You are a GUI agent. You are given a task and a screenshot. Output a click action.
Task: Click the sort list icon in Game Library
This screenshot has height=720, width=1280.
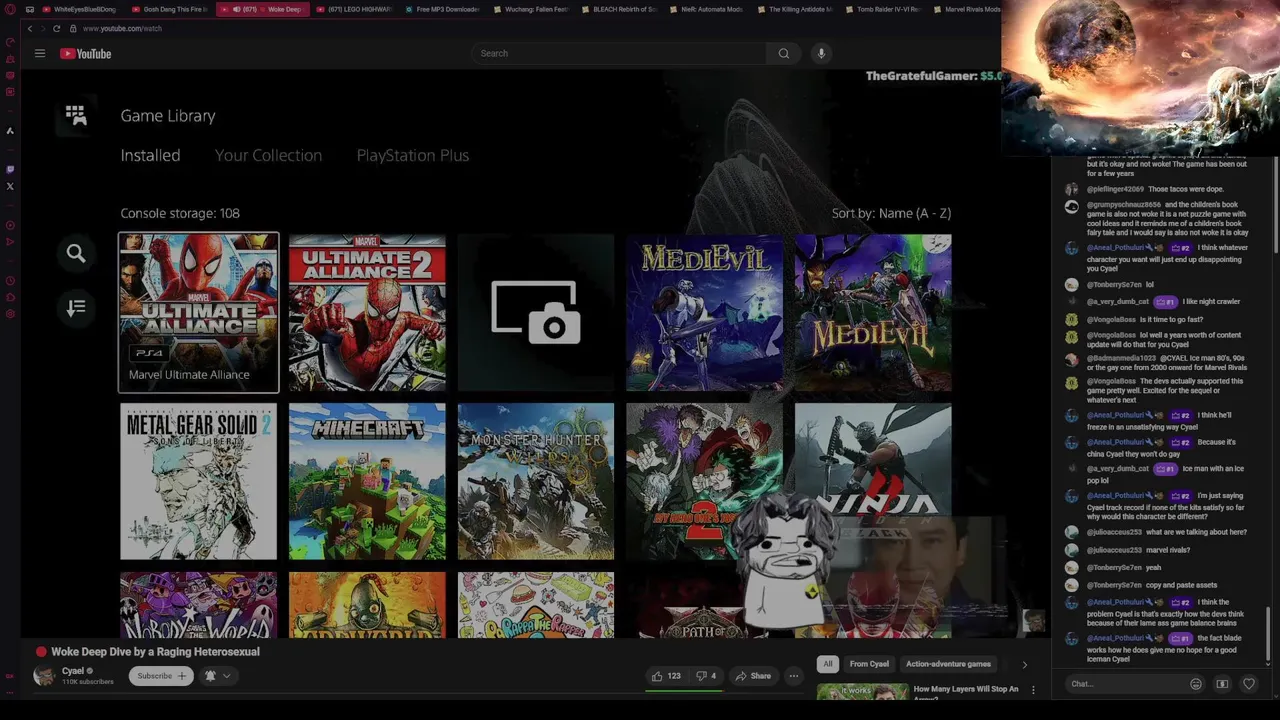point(76,308)
